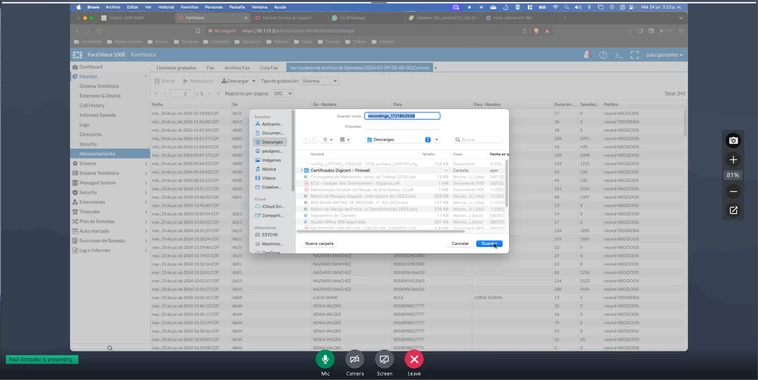Expand the Certificados Digicert - Firewall folder triangle
This screenshot has height=380, width=758.
click(302, 171)
